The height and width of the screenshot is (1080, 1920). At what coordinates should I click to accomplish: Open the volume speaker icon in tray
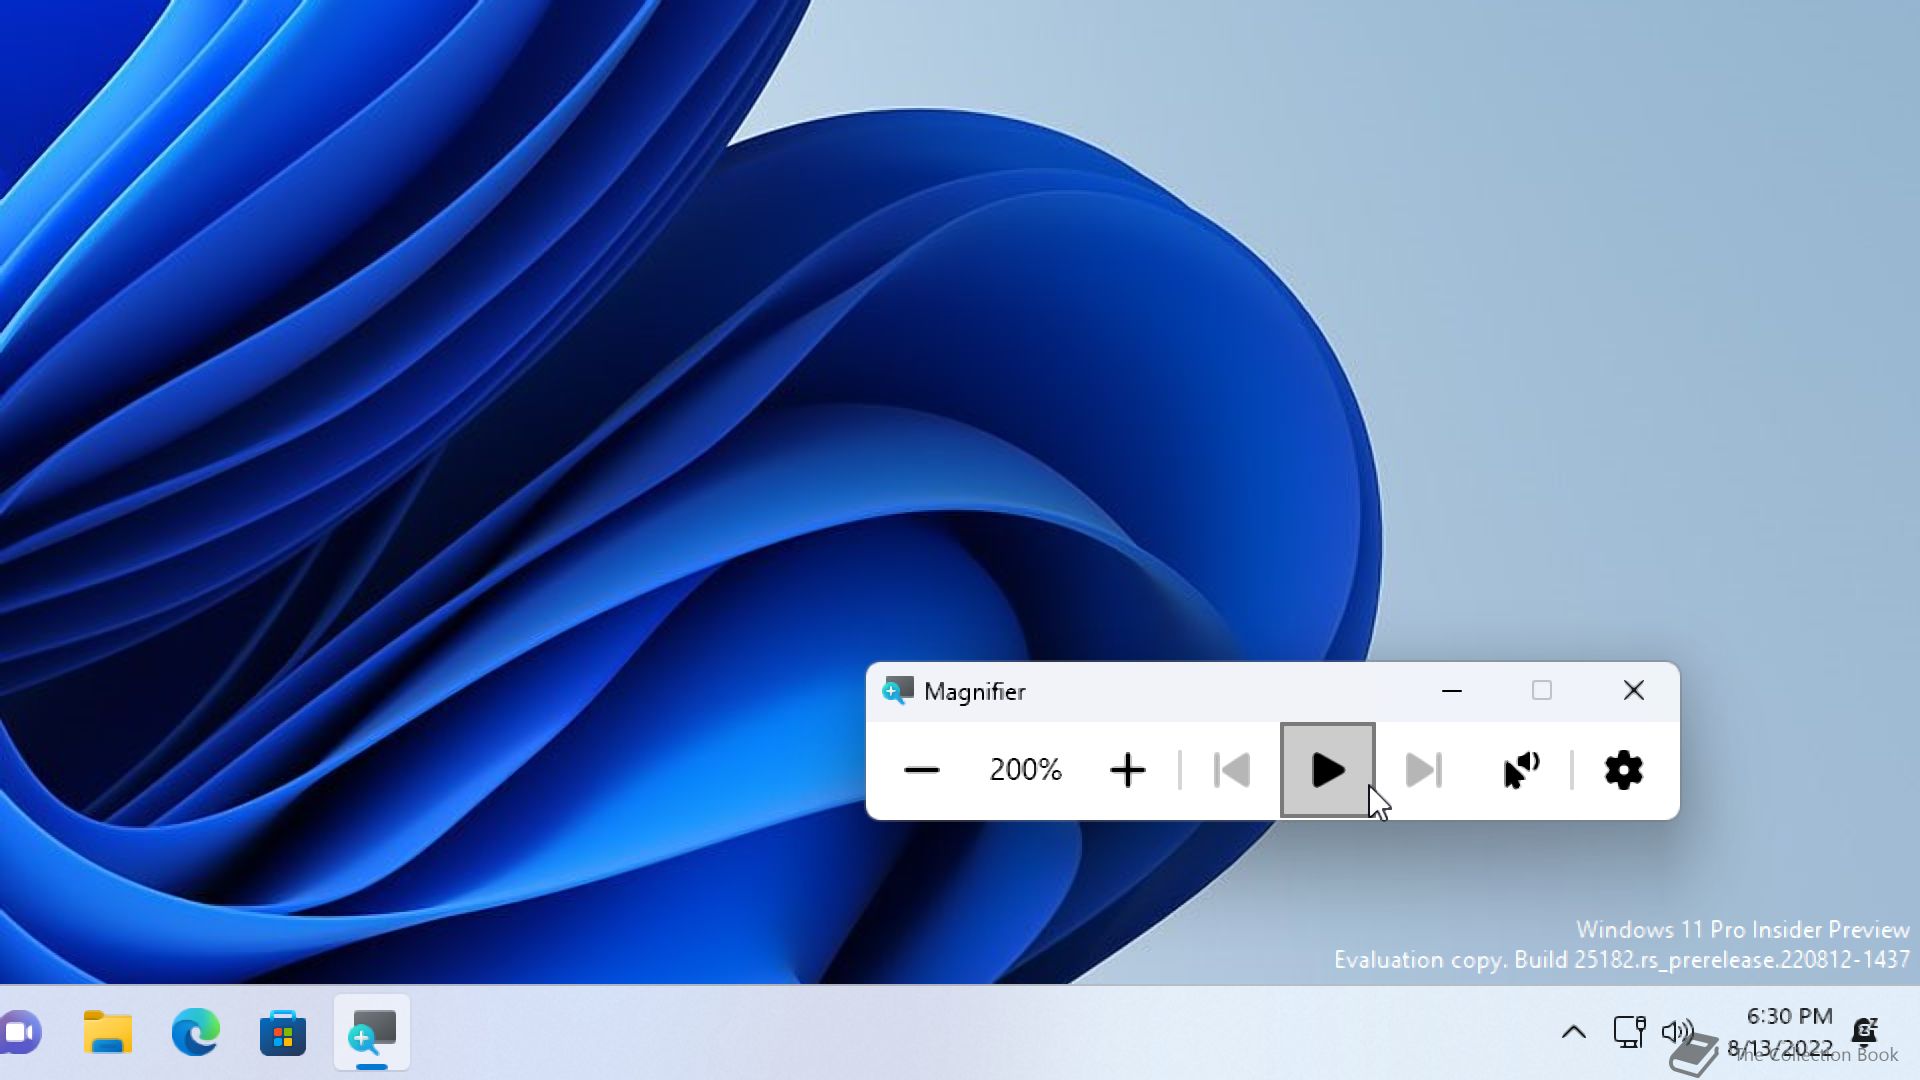click(1677, 1032)
